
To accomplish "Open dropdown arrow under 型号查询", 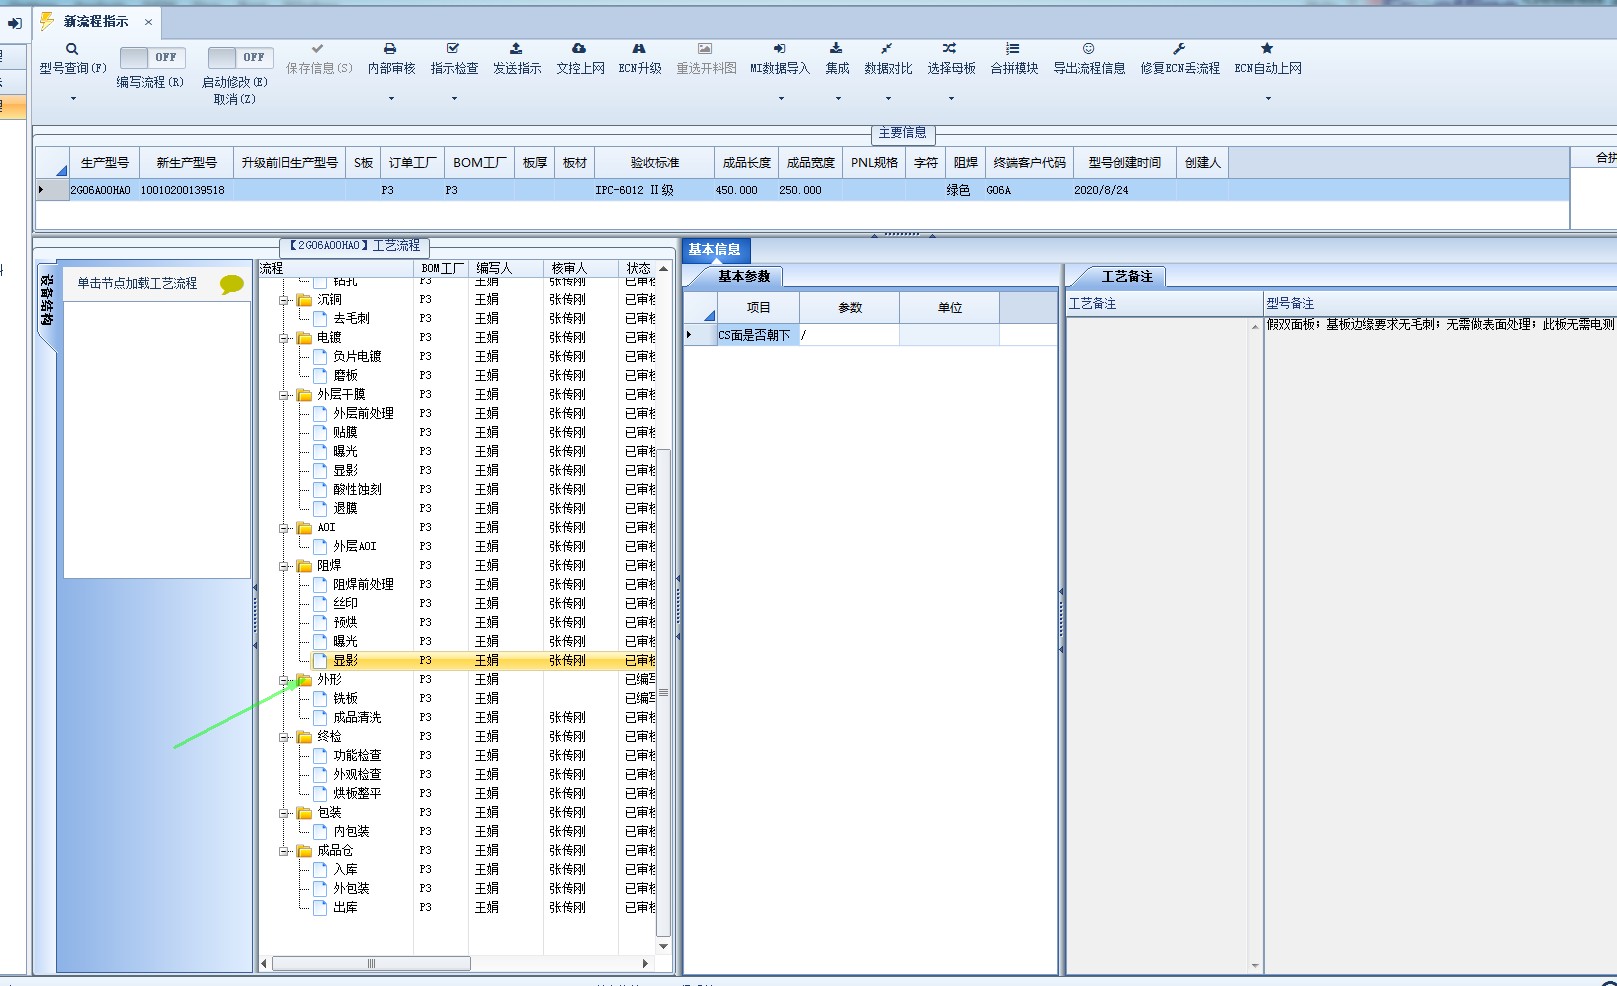I will click(x=73, y=98).
